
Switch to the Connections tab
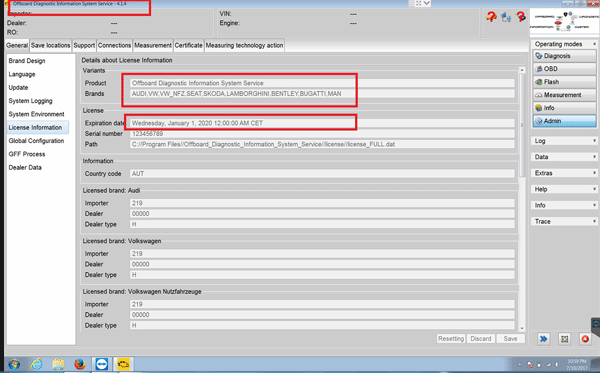click(x=114, y=45)
